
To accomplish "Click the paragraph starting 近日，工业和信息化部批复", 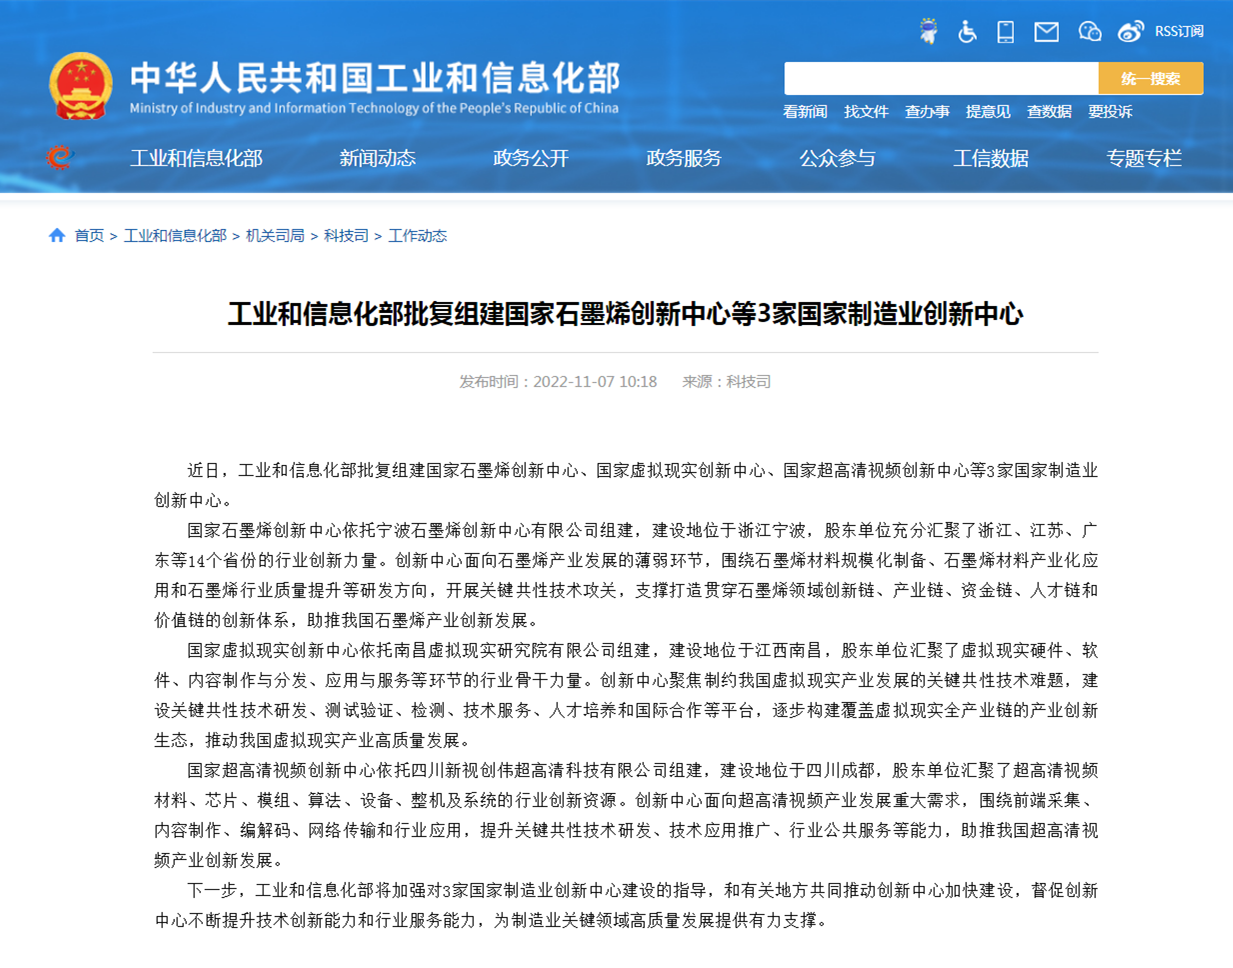I will tap(626, 485).
